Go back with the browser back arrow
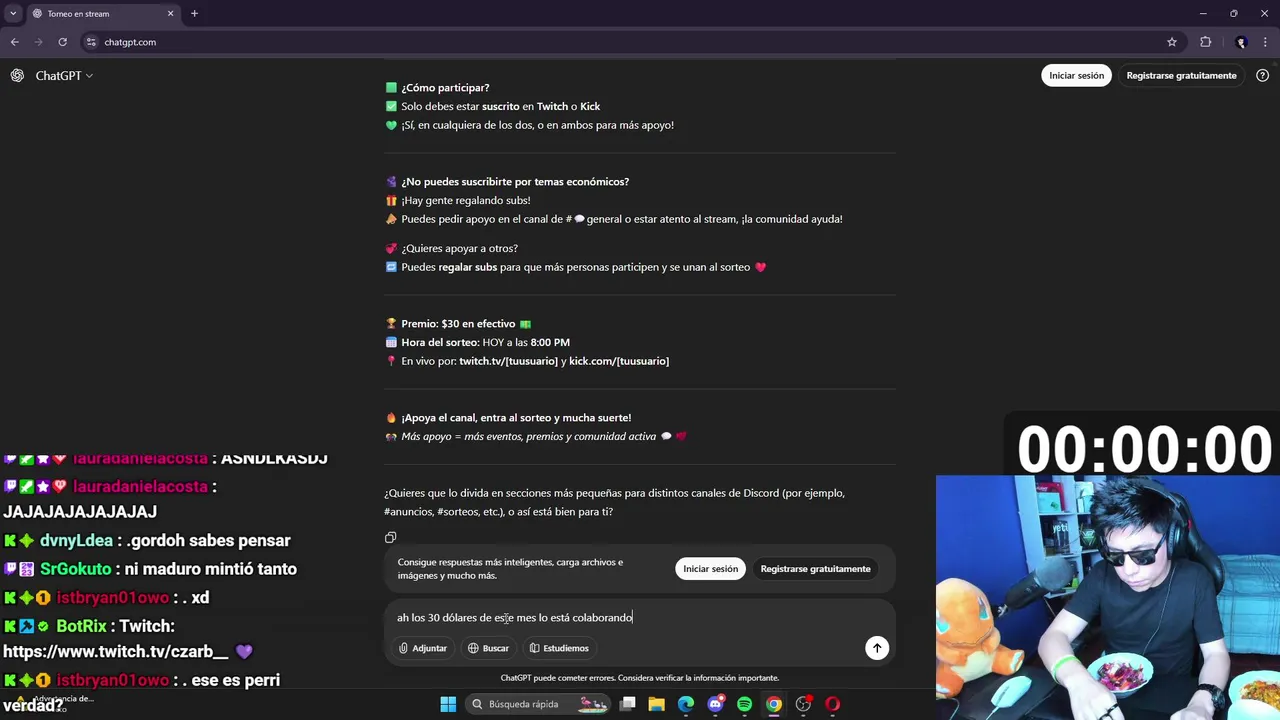The height and width of the screenshot is (720, 1280). [x=14, y=42]
